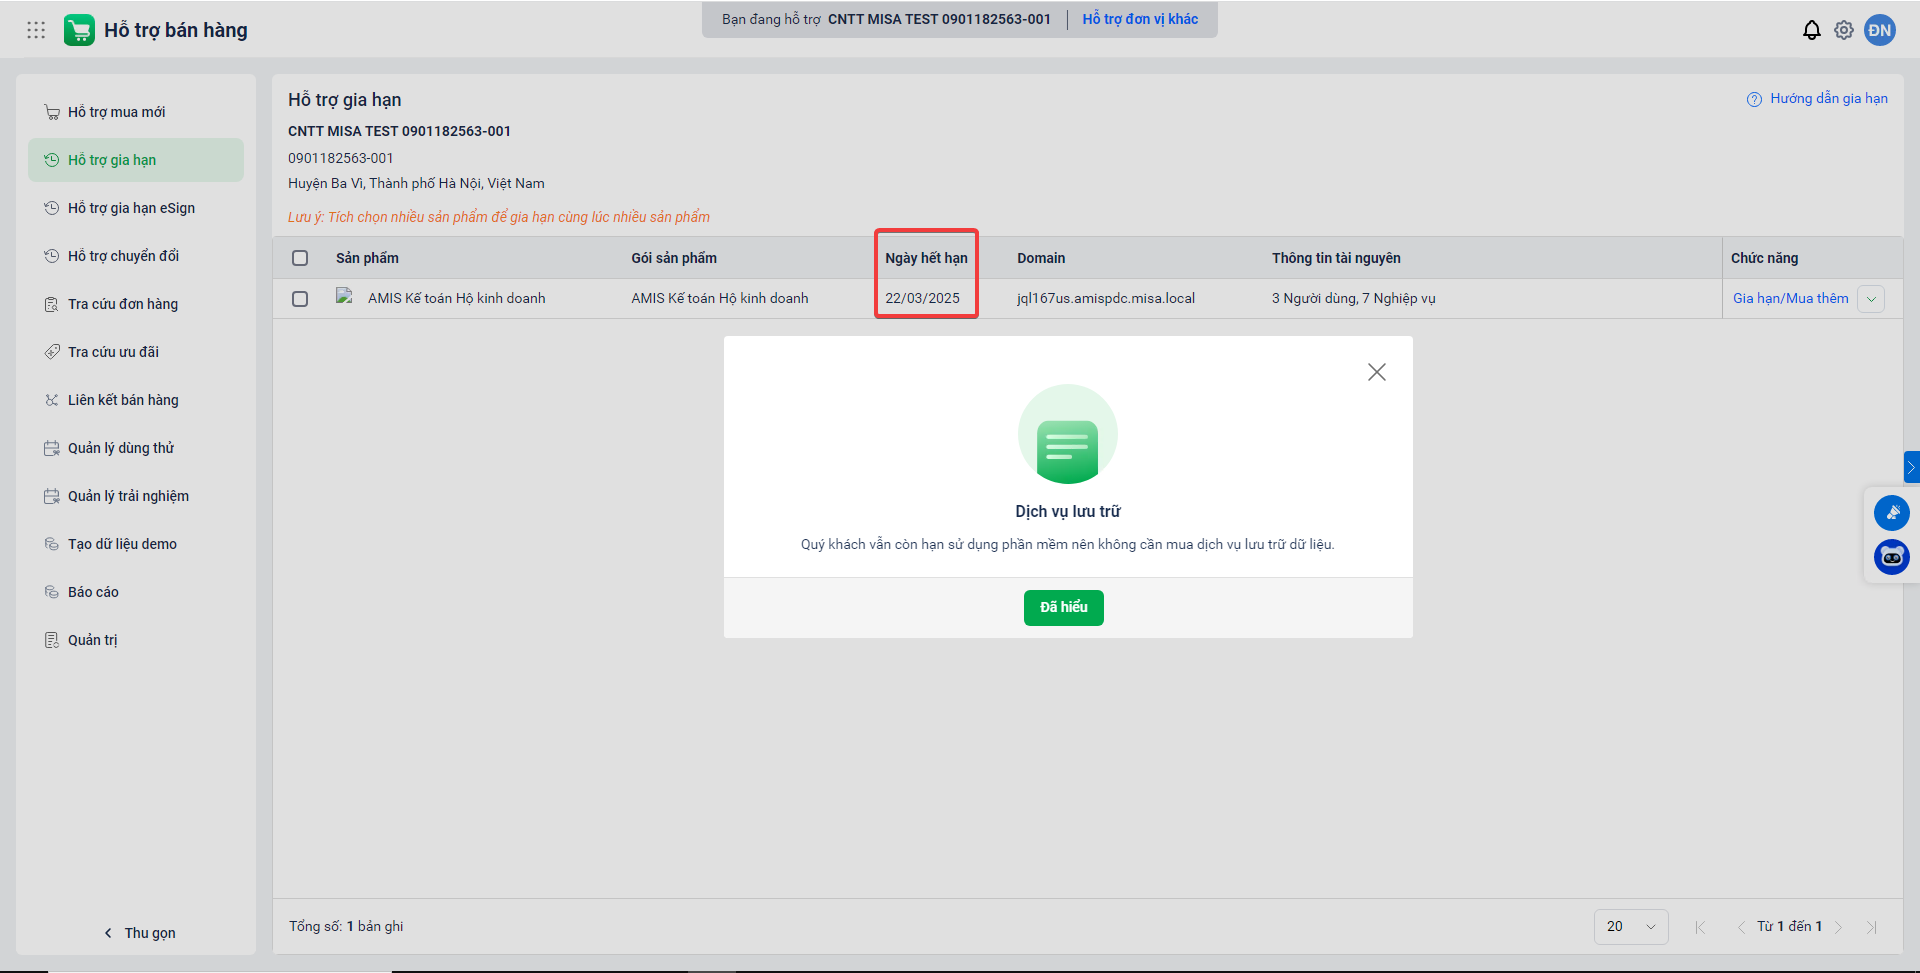Click the green Đã hiểu button

1063,608
